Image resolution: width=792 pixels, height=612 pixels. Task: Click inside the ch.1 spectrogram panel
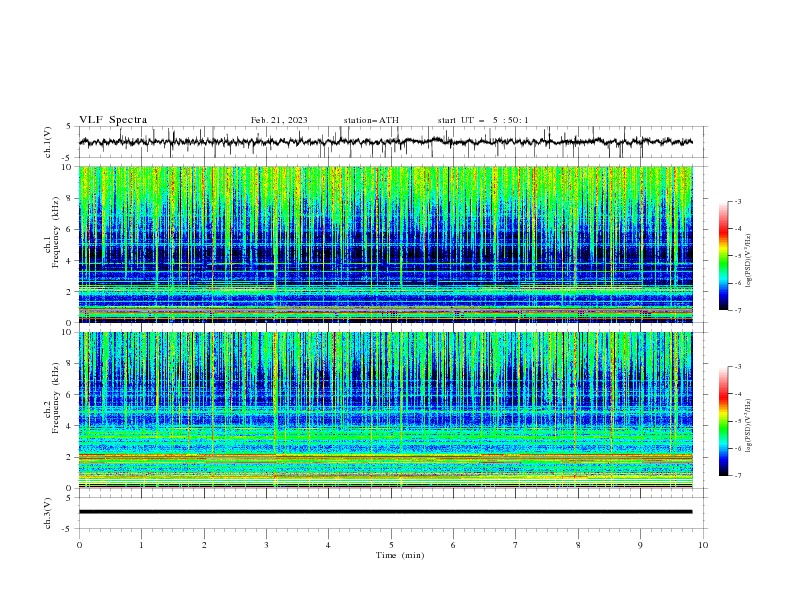[x=385, y=244]
